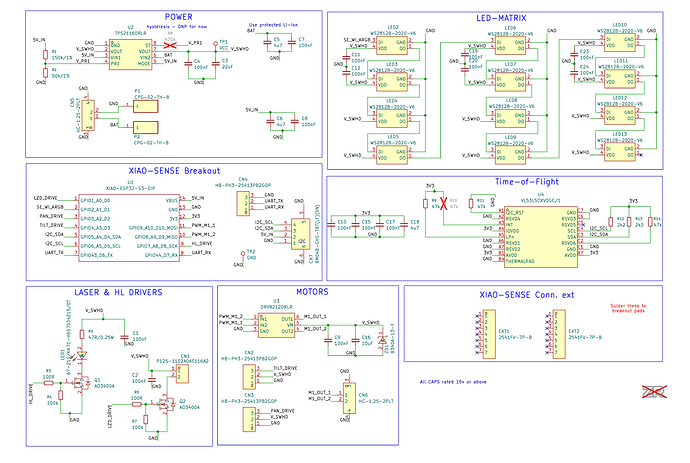
Task: Select the LED1 headlight diode symbol
Action: (x=81, y=355)
